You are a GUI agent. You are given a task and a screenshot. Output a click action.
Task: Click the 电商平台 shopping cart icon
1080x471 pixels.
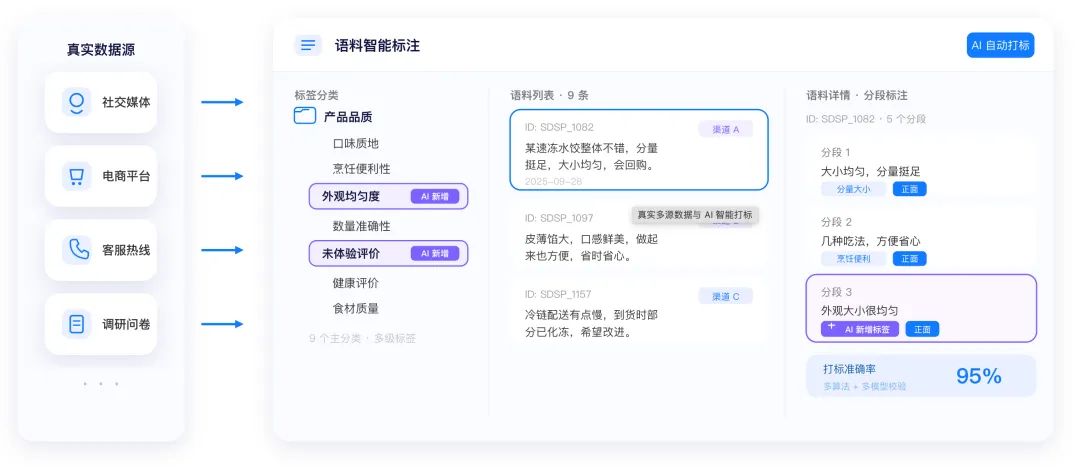[76, 176]
